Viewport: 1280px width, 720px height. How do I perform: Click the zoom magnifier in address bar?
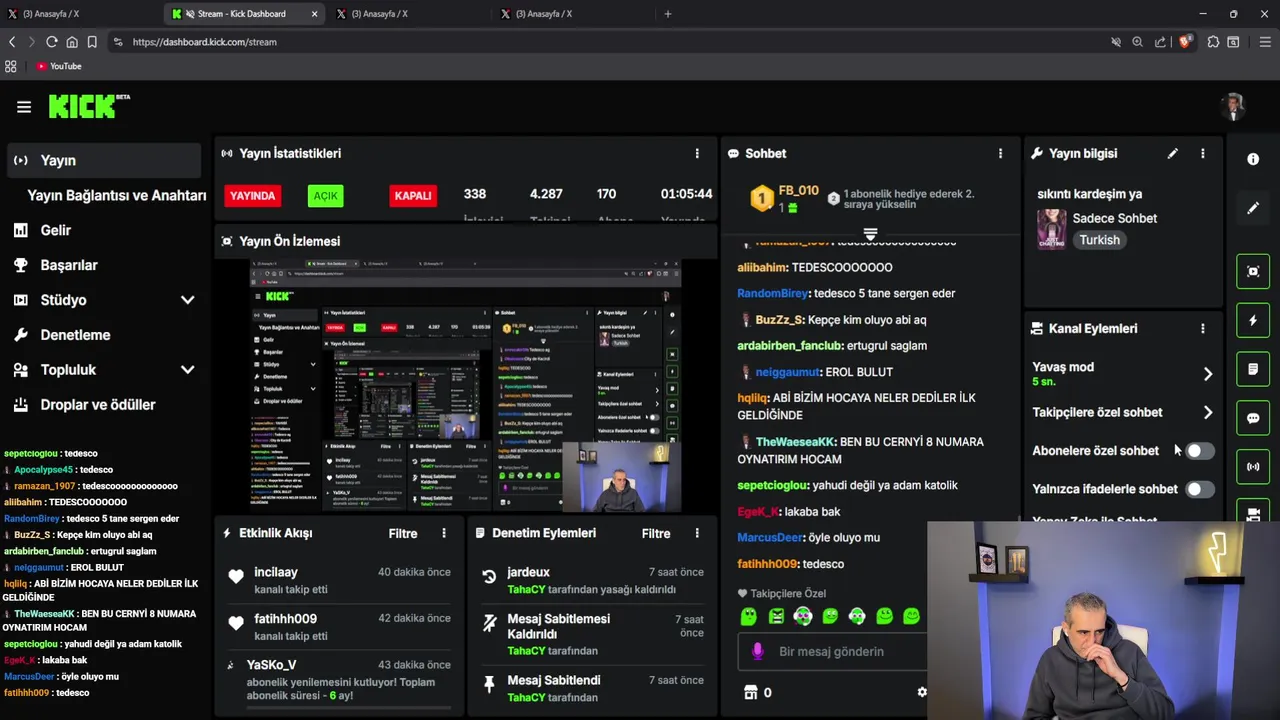coord(1137,42)
